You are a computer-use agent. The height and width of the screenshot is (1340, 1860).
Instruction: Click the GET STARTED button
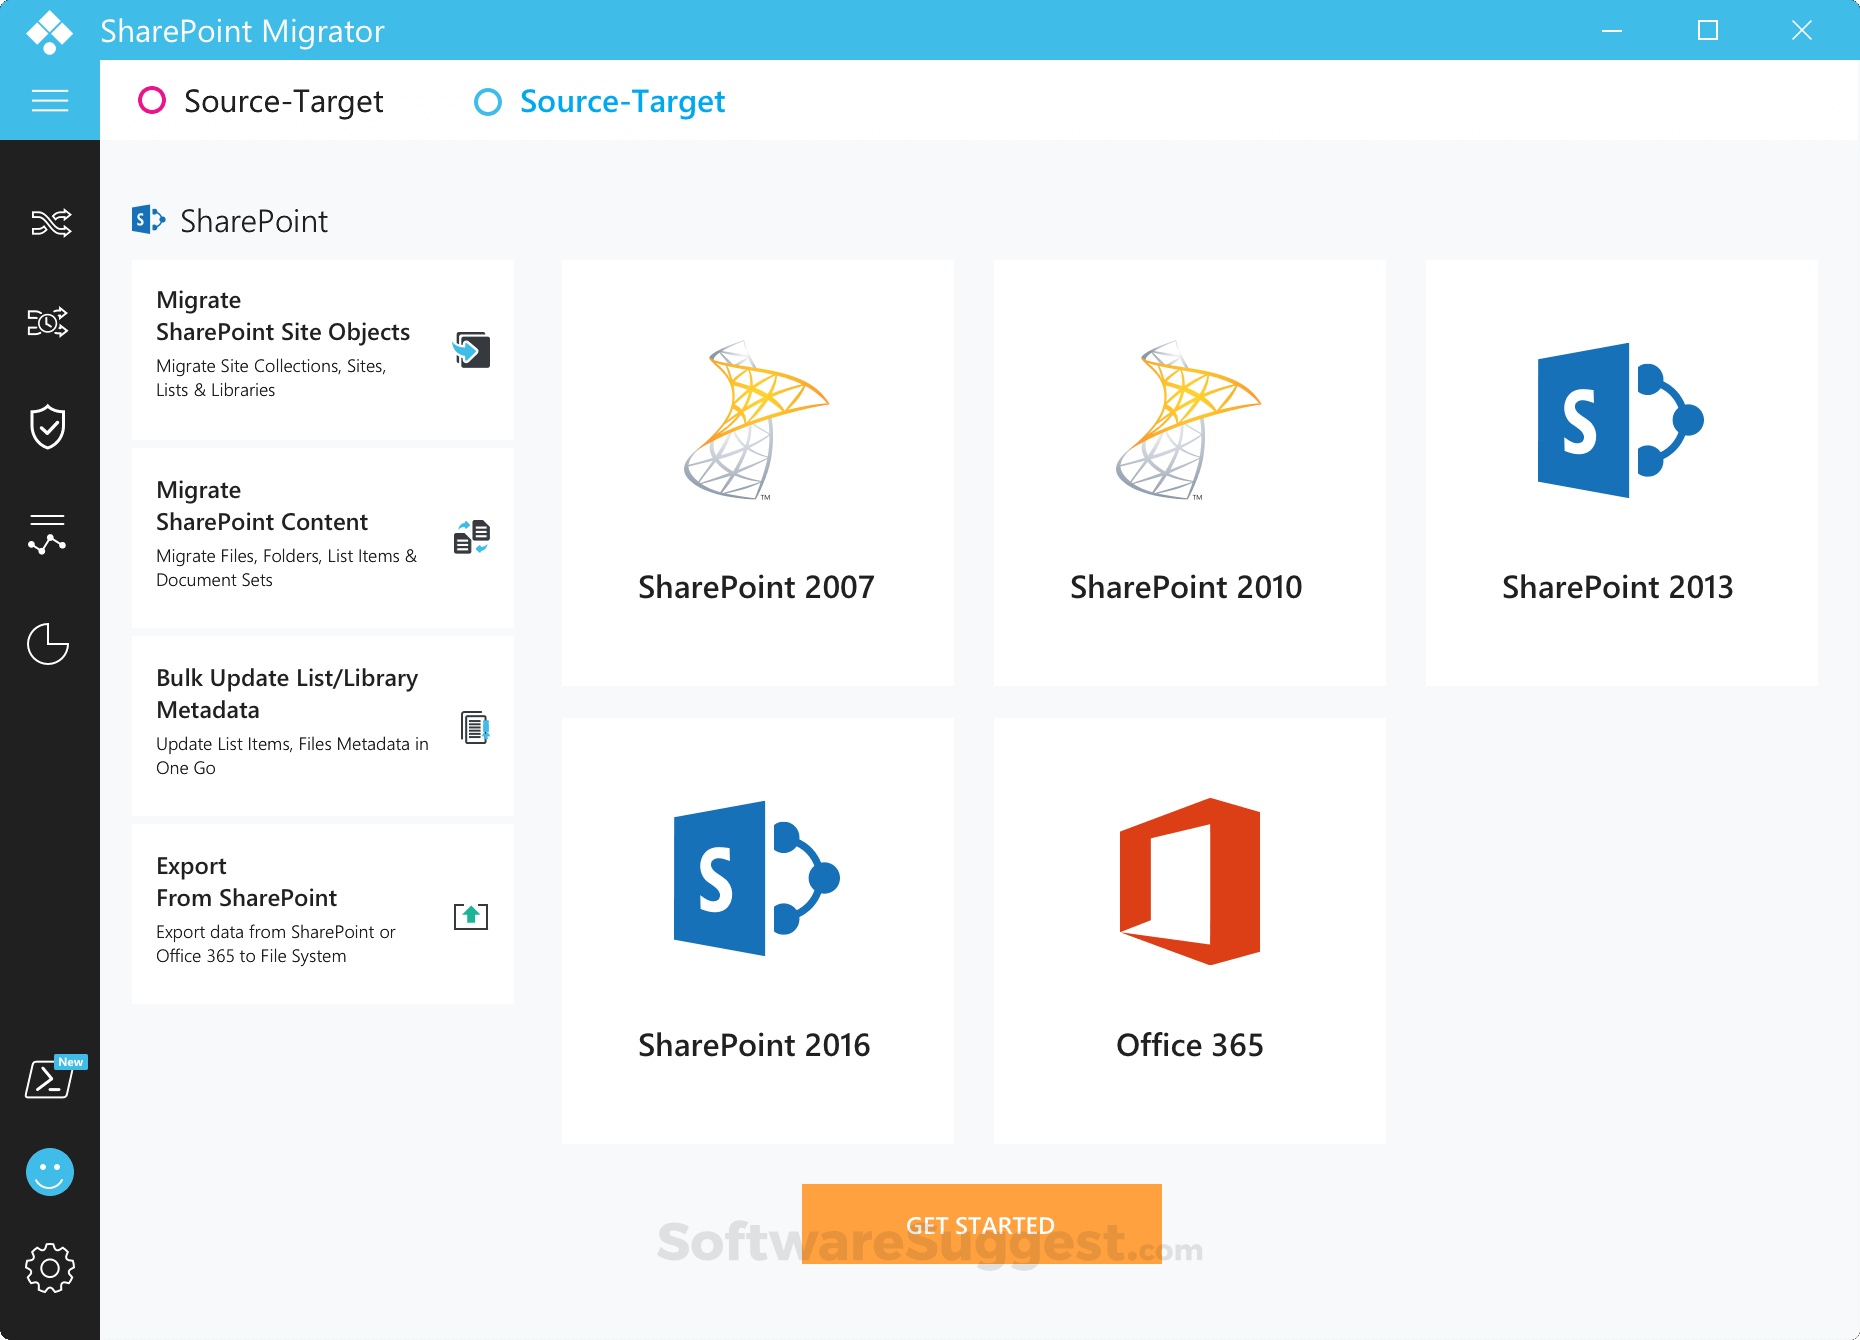pos(981,1223)
